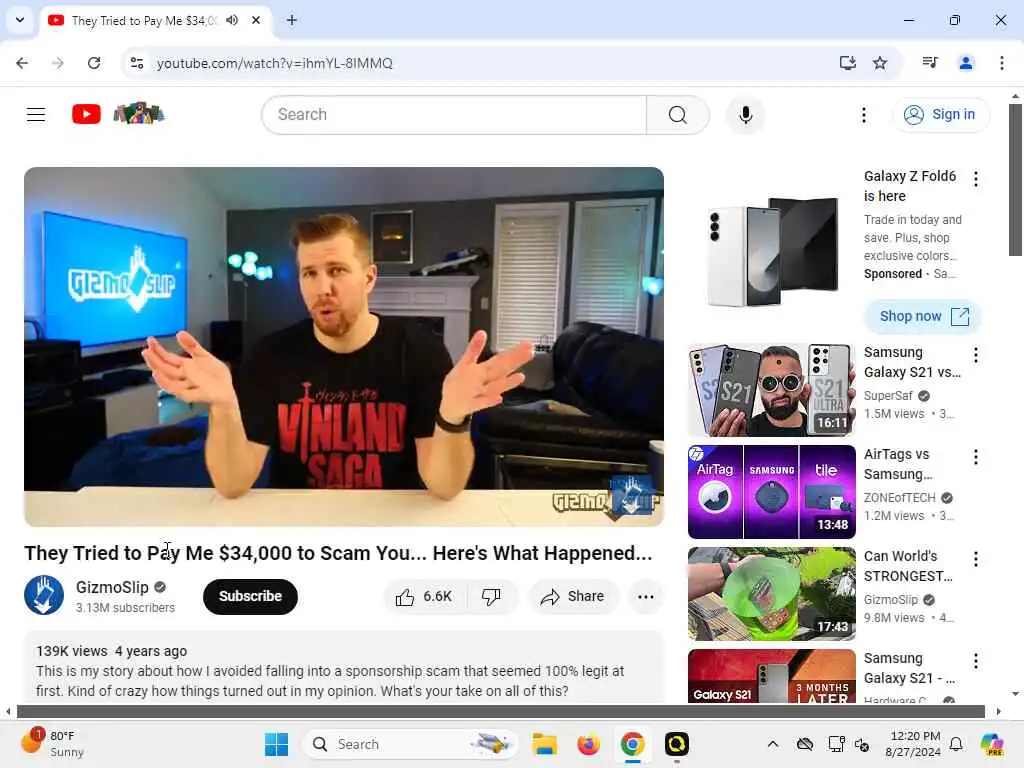The height and width of the screenshot is (768, 1024).
Task: Click the taskbar Search box
Action: pos(411,744)
